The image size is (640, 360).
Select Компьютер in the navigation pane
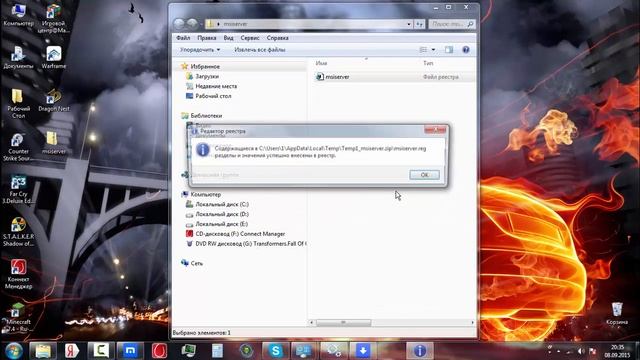pyautogui.click(x=206, y=194)
